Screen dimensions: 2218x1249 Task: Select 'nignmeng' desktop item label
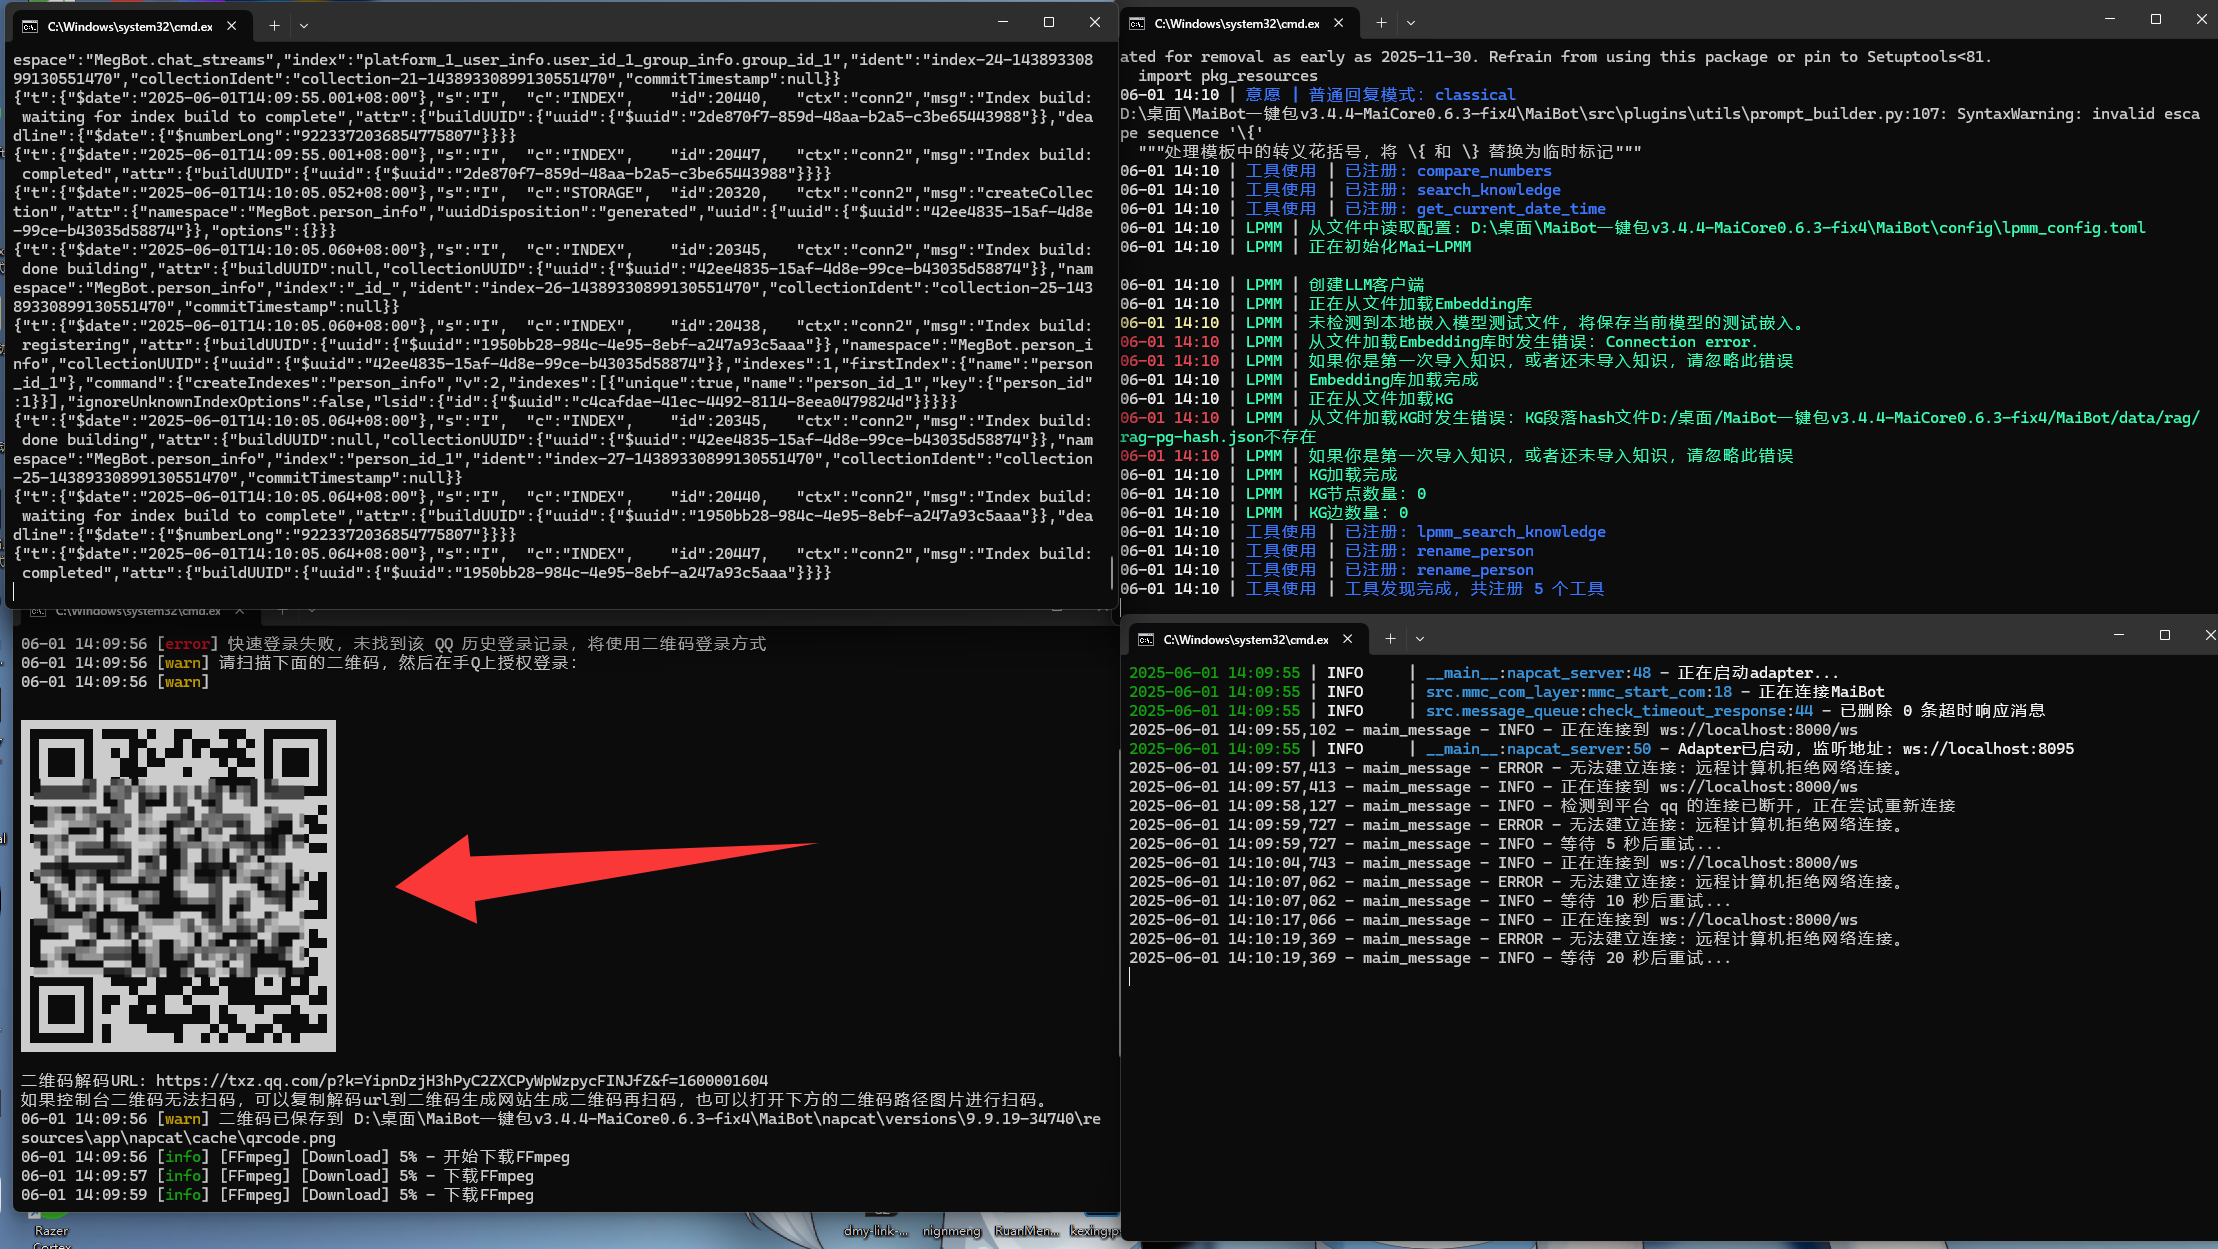tap(951, 1231)
